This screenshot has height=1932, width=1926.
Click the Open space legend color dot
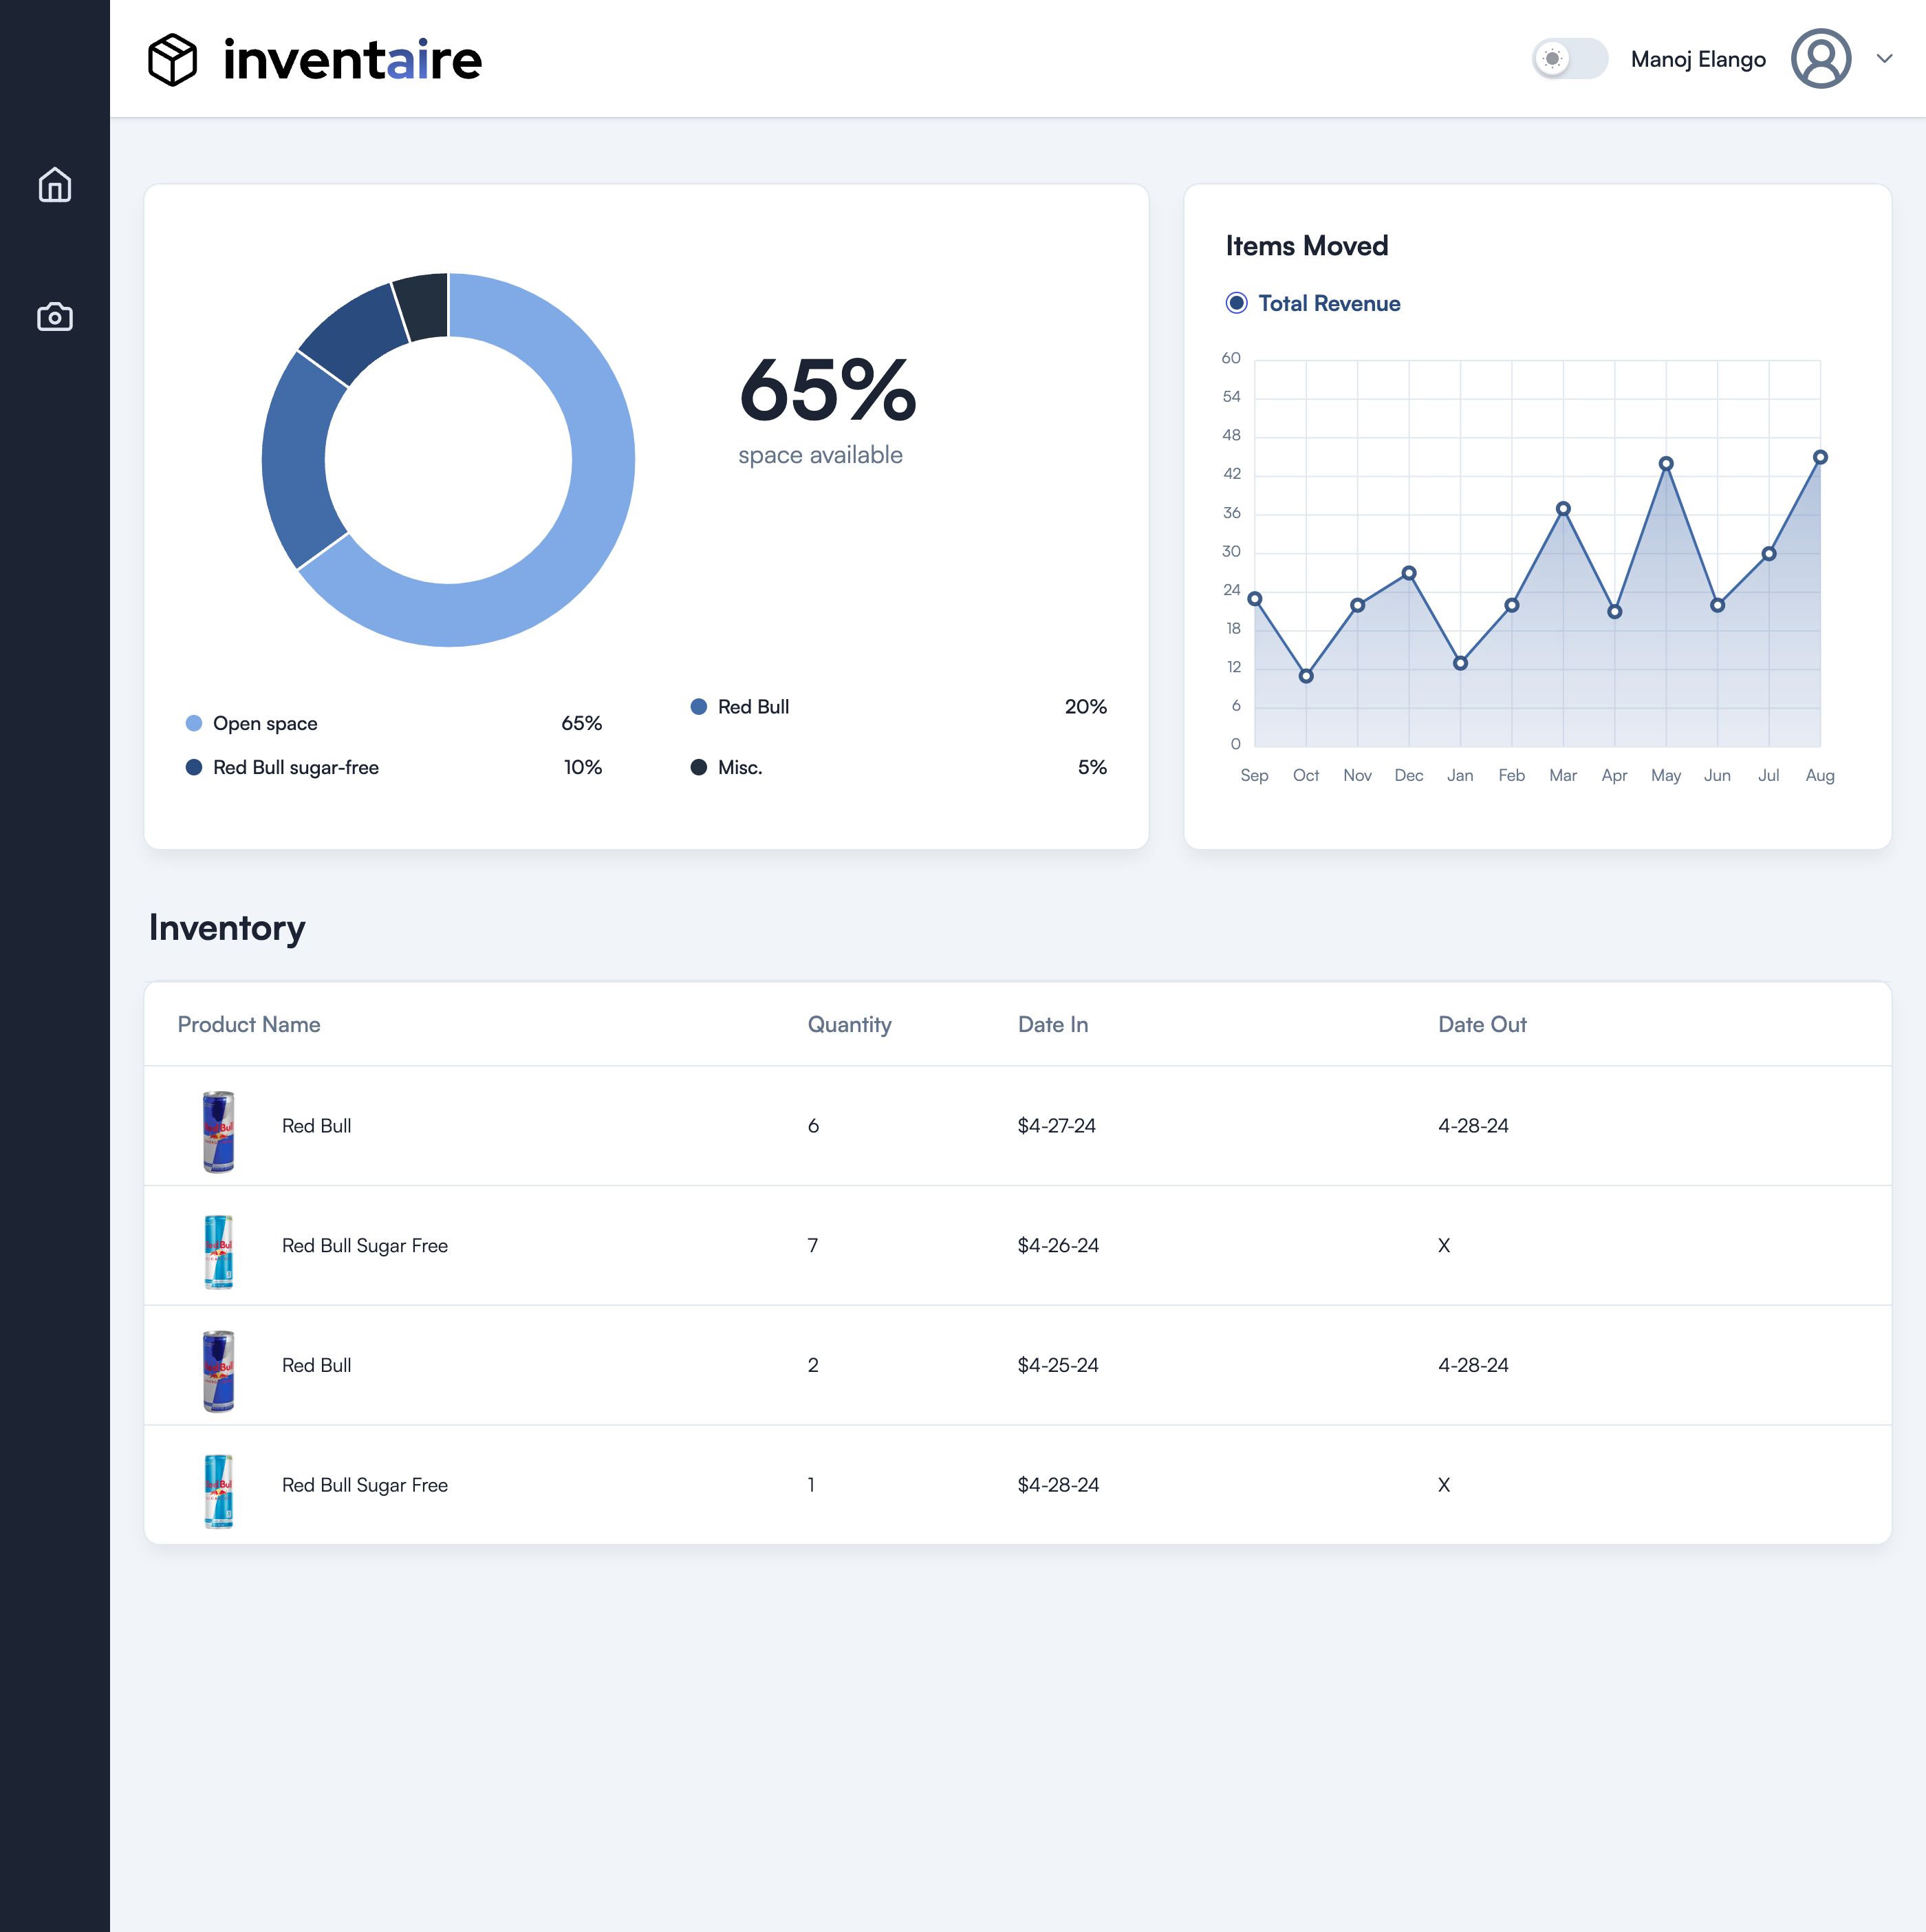click(x=194, y=723)
